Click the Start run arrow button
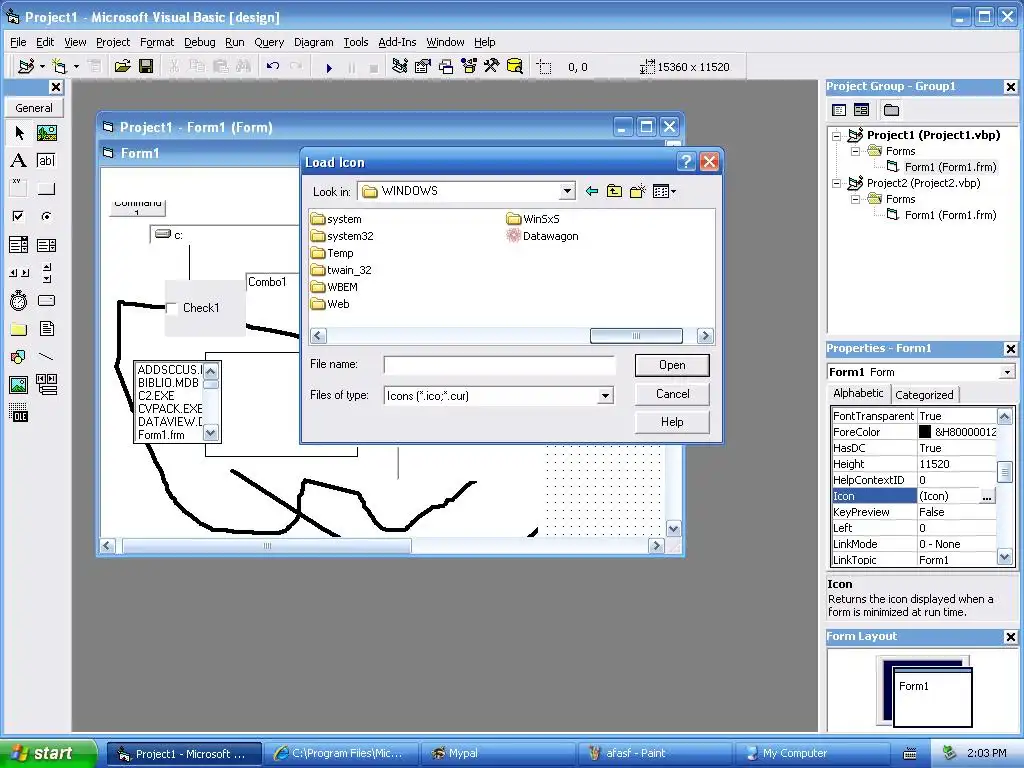Image resolution: width=1024 pixels, height=768 pixels. pos(329,67)
